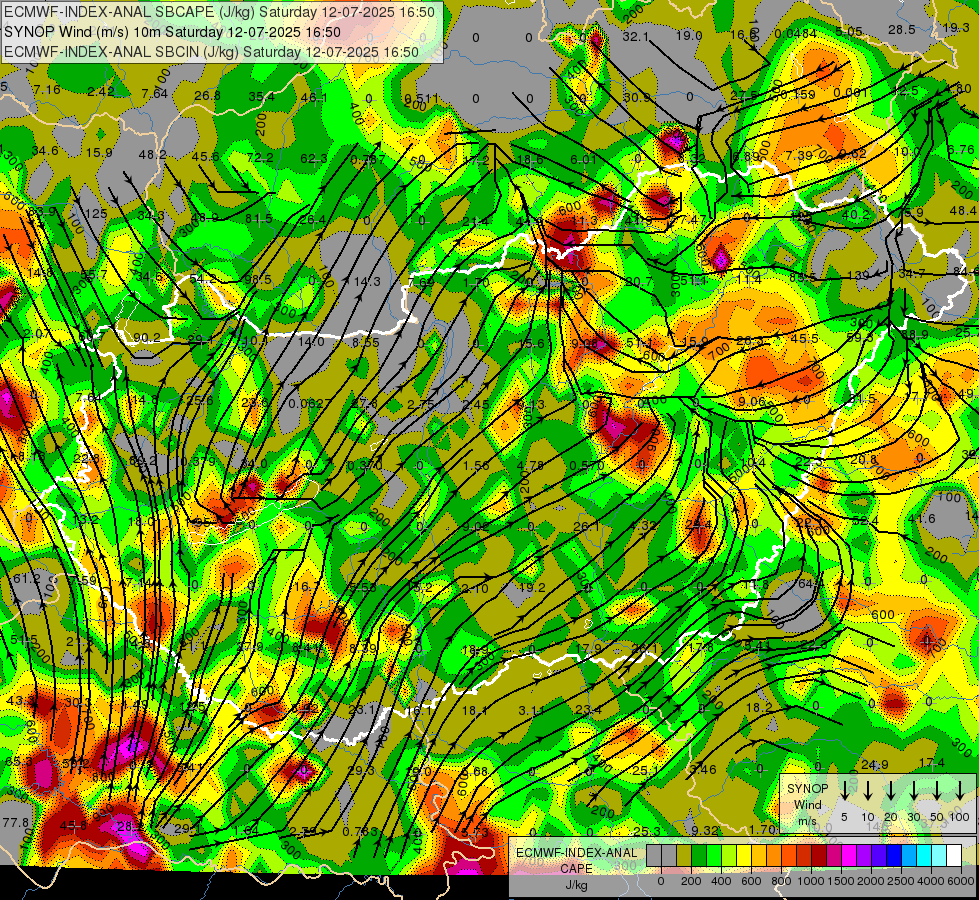Viewport: 979px width, 900px height.
Task: Pick the dark red 1000 CAPE swatch
Action: [x=819, y=856]
